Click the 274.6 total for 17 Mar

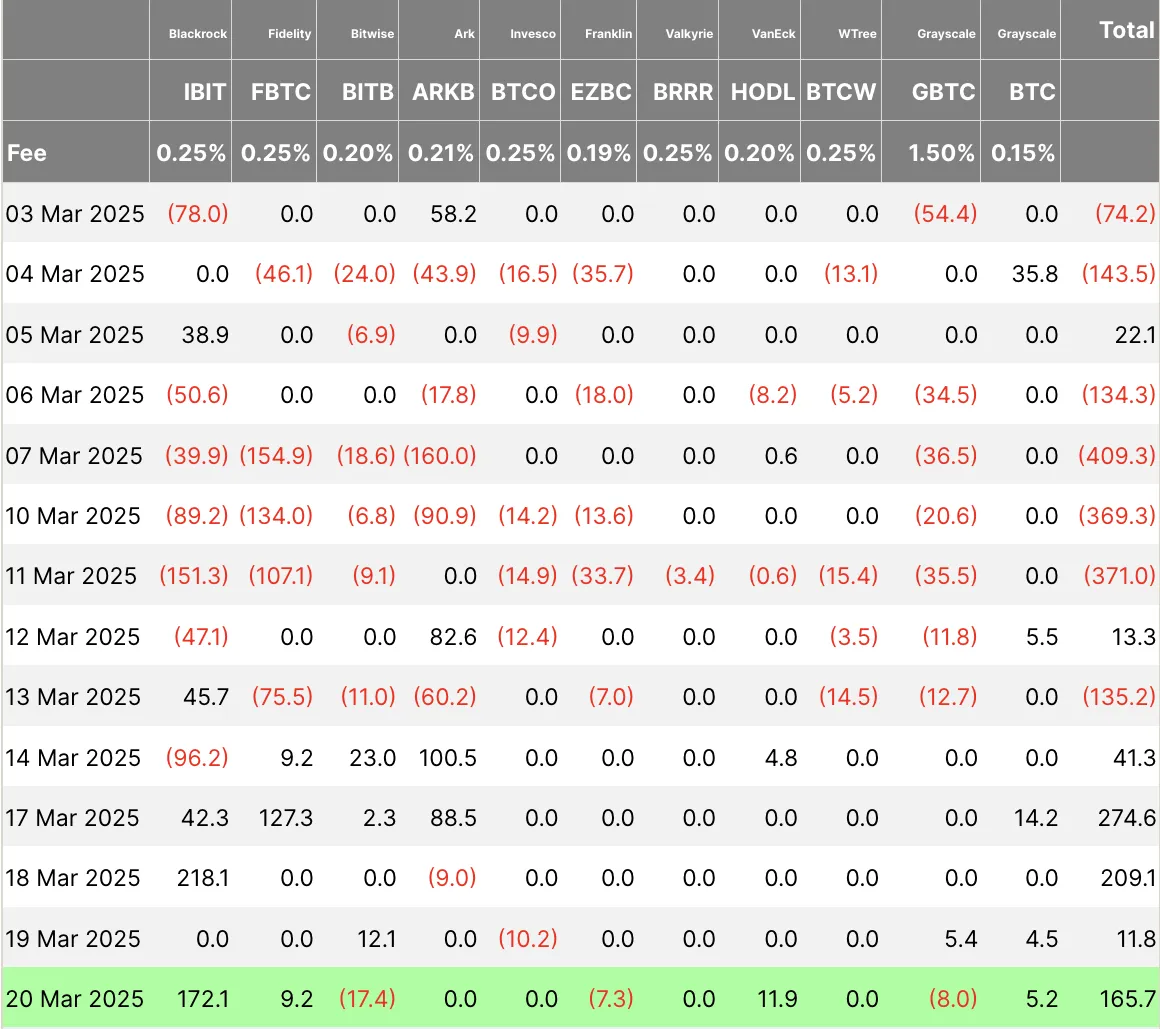[1126, 817]
